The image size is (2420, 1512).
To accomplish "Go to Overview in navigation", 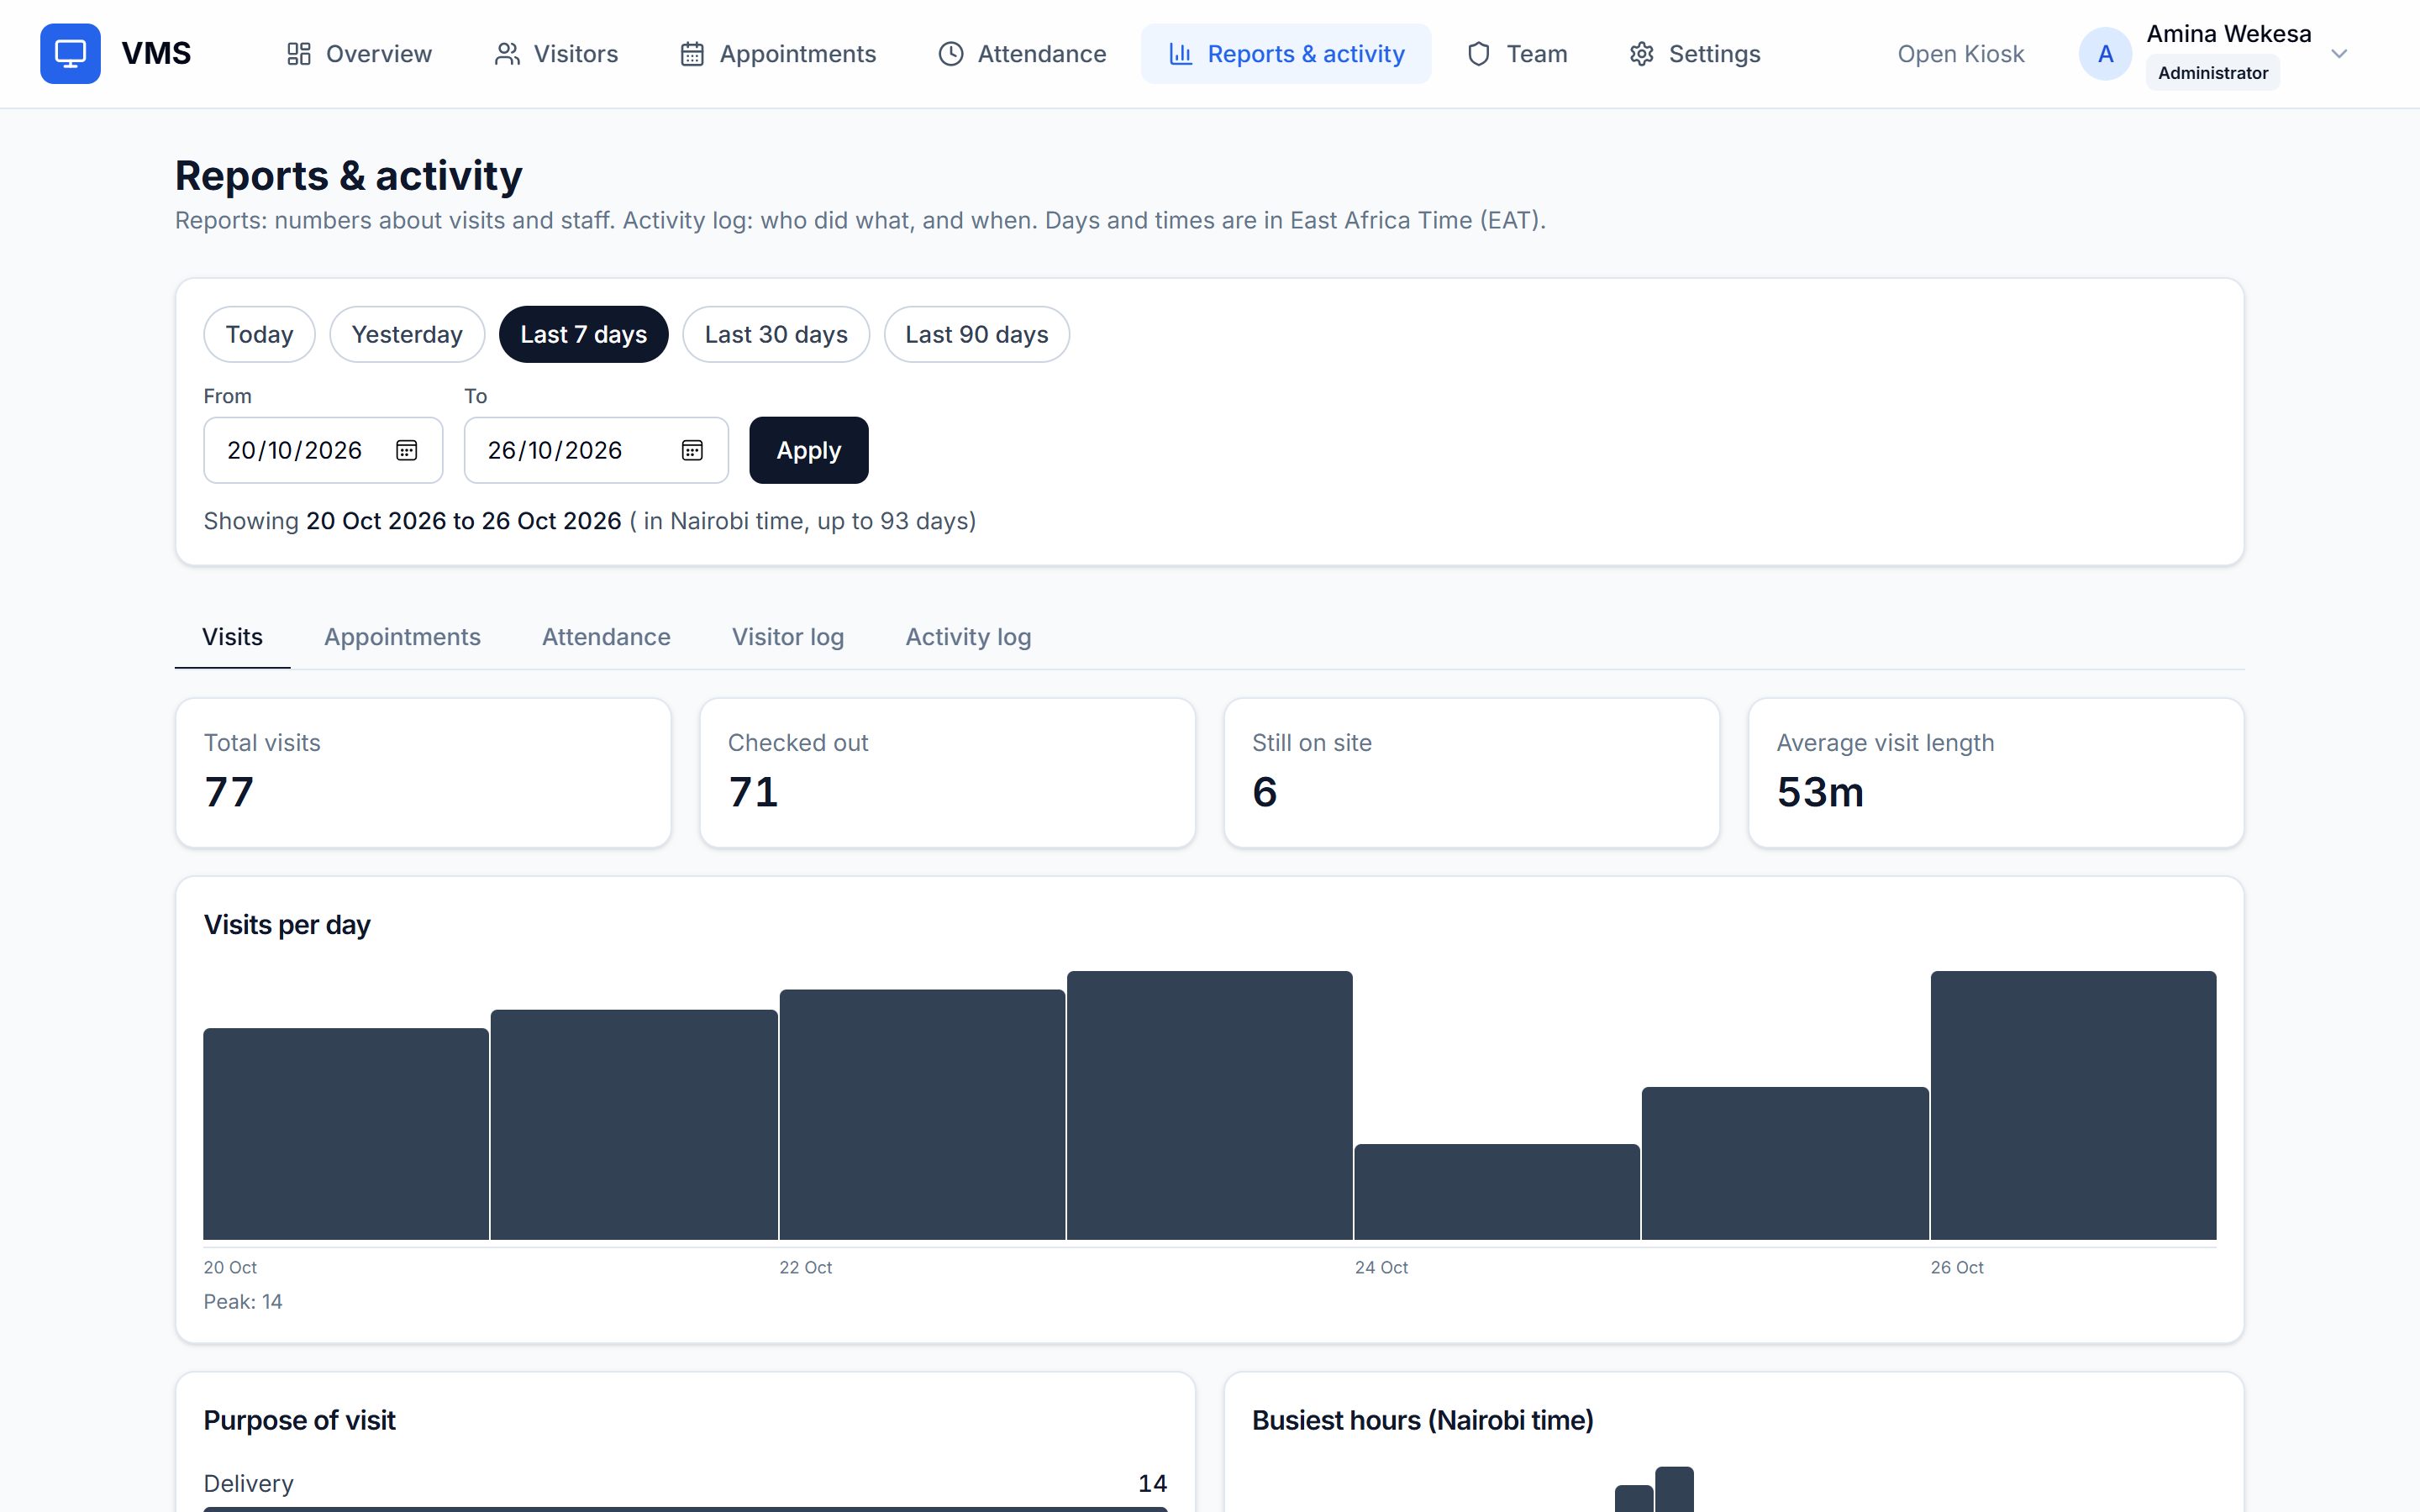I will pos(359,54).
